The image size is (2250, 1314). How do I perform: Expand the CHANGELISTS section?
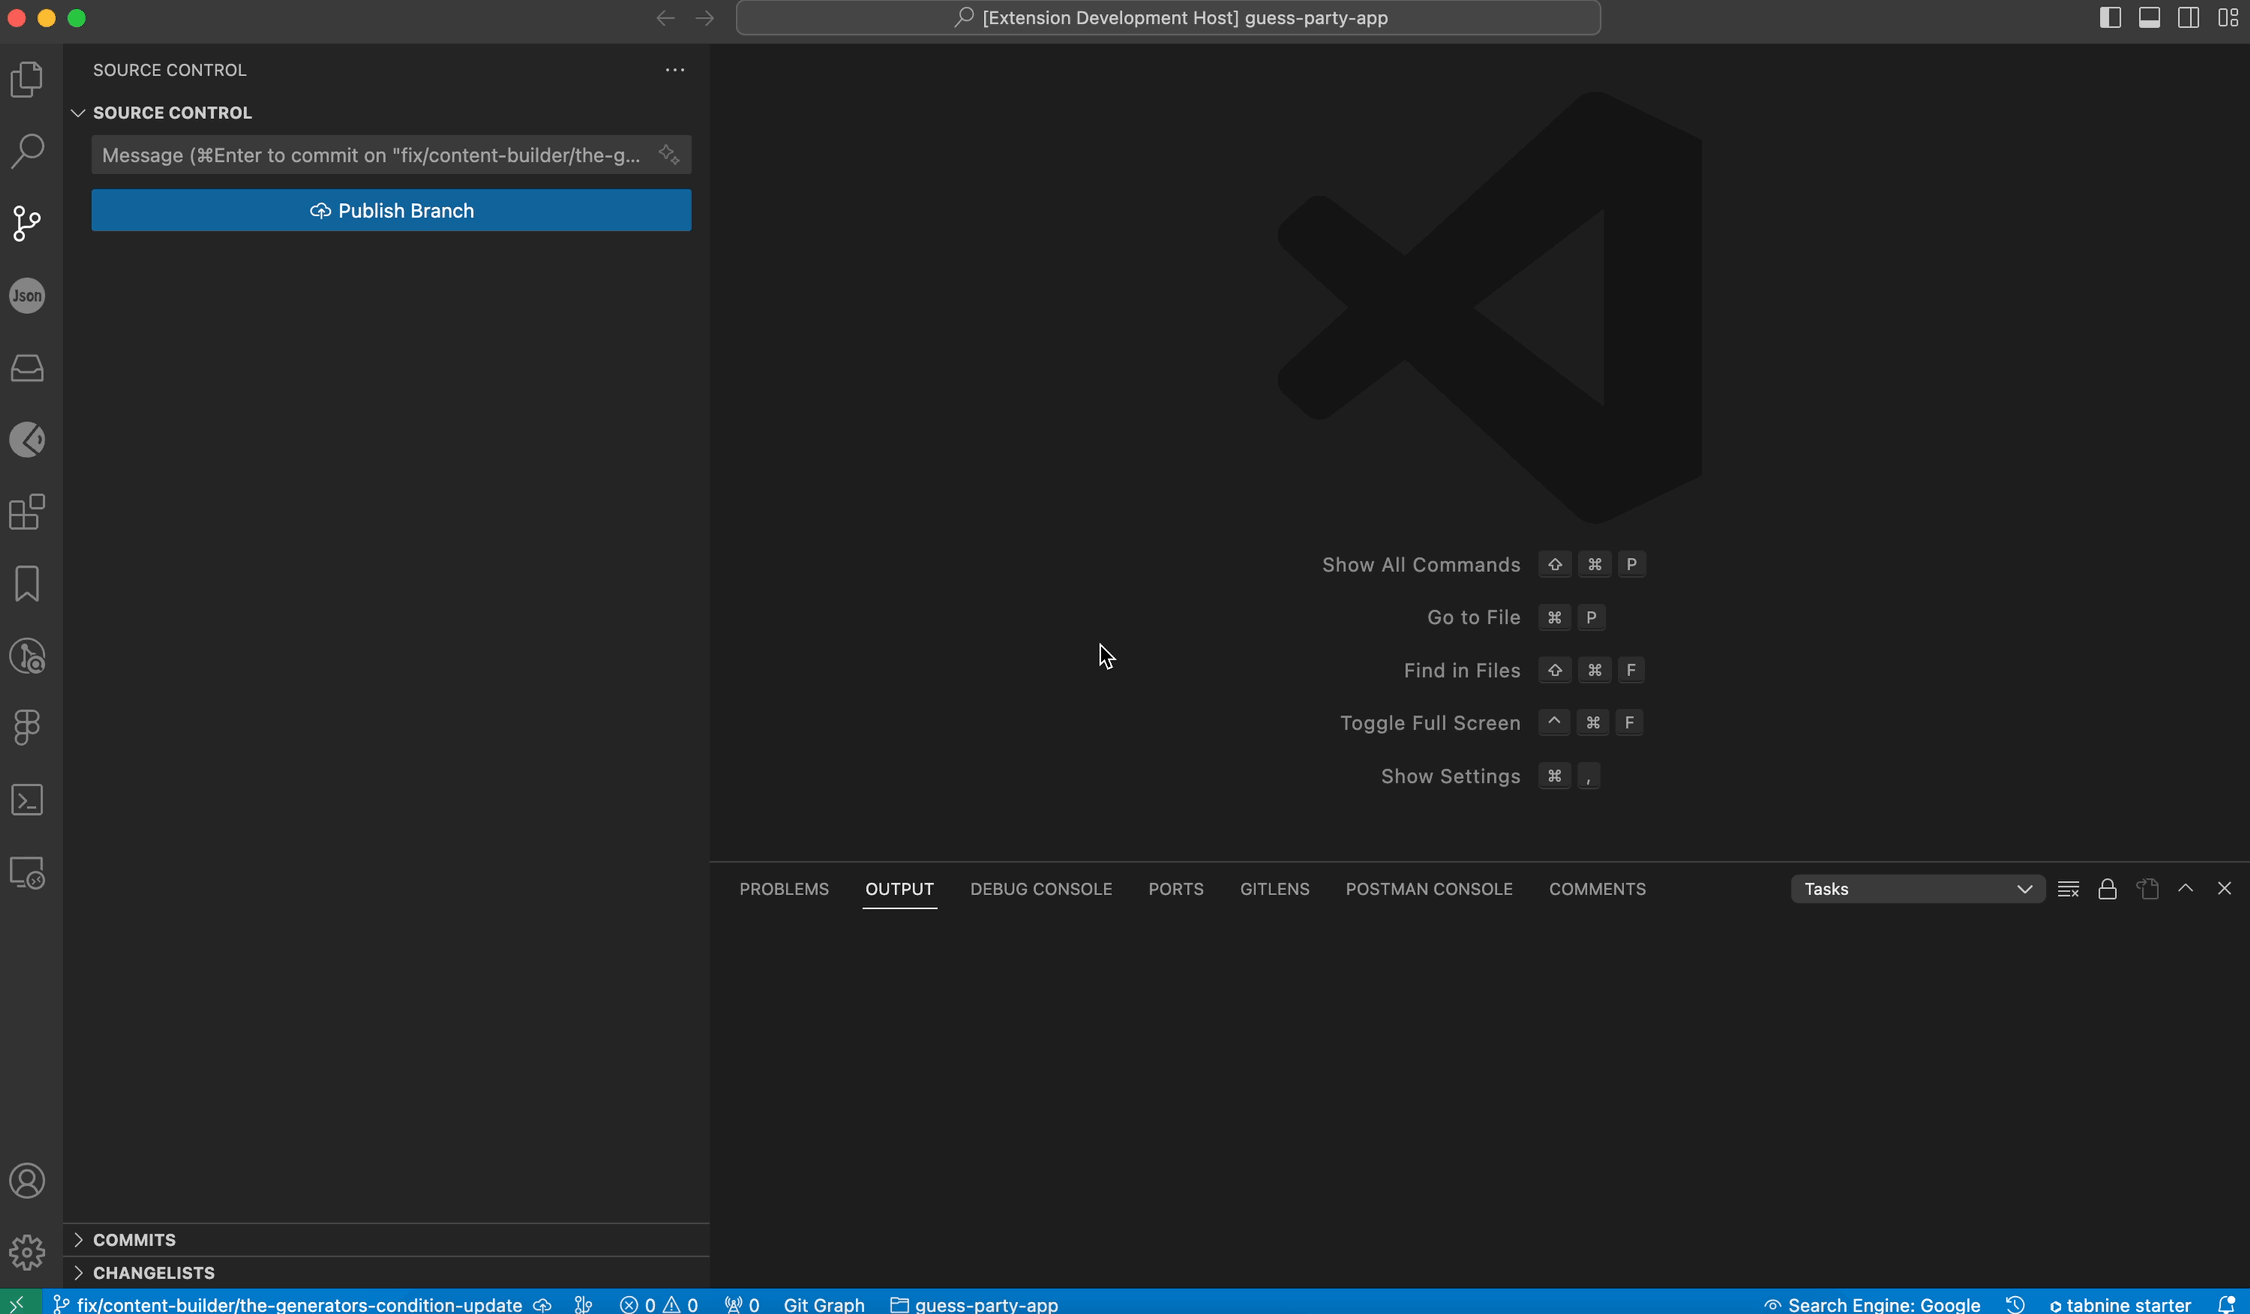(153, 1273)
